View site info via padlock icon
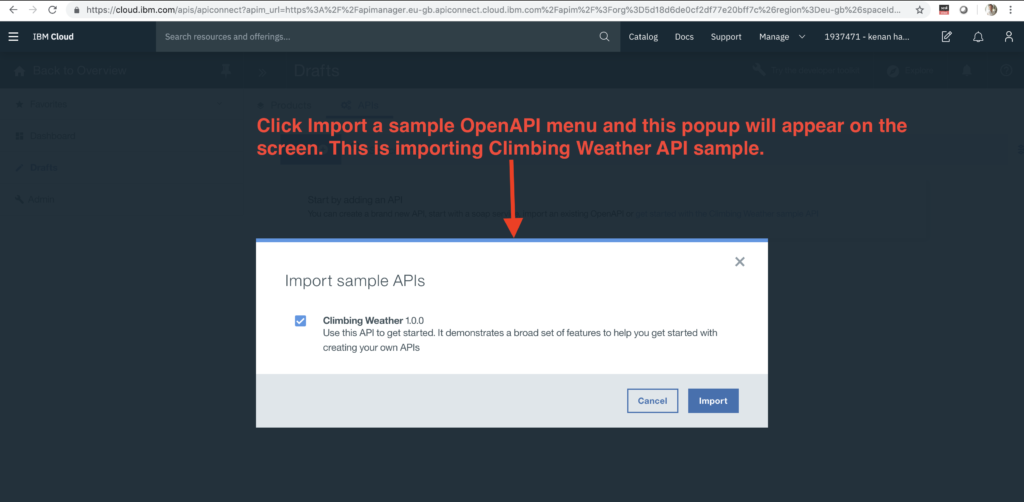Image resolution: width=1024 pixels, height=502 pixels. pos(77,10)
